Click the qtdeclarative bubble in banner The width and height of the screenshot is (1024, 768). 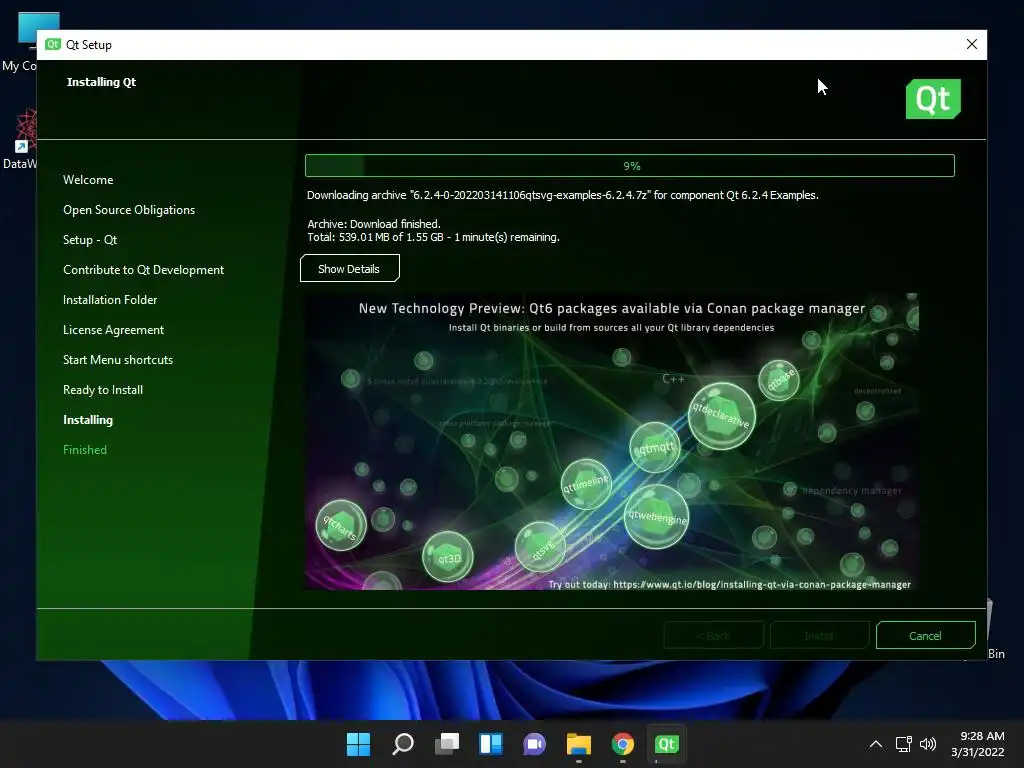[x=722, y=416]
